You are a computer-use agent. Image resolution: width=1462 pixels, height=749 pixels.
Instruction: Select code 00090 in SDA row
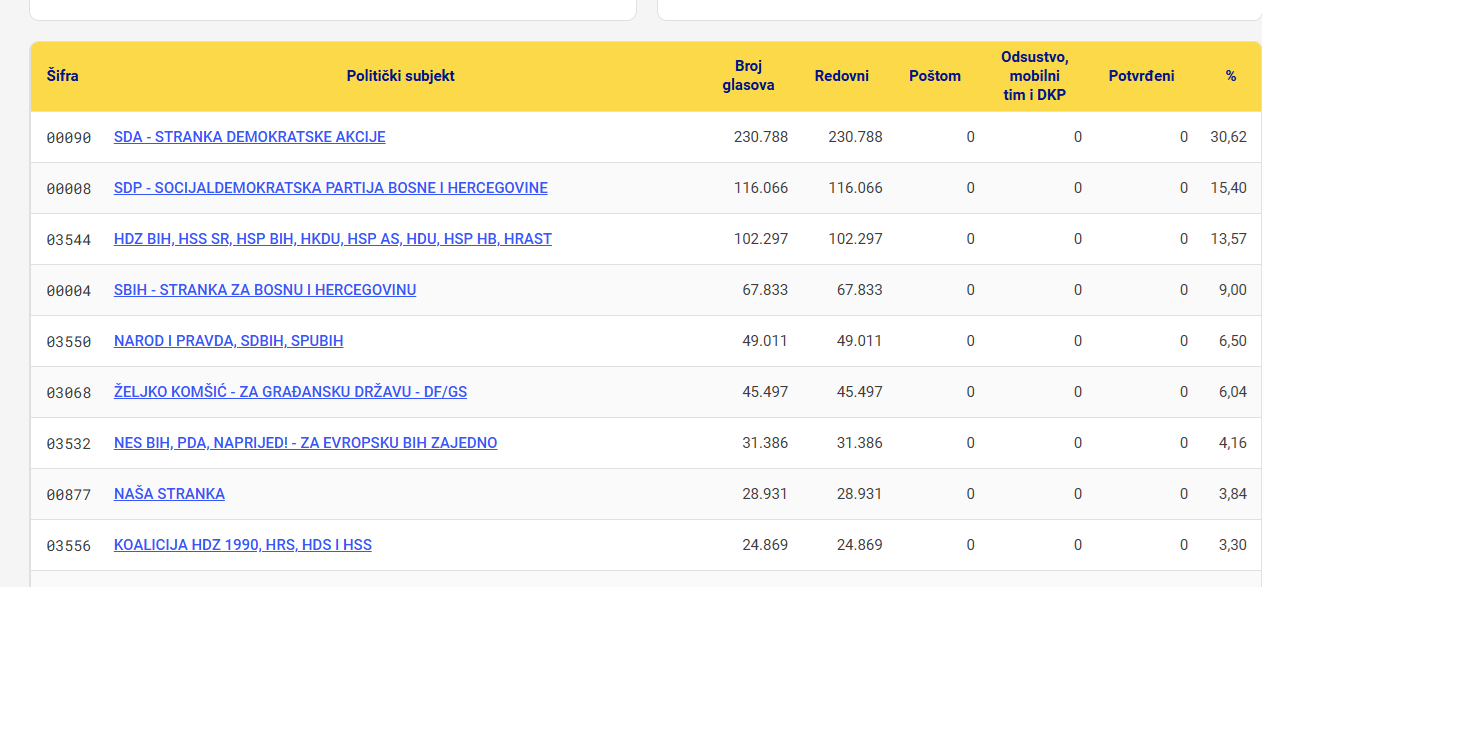click(x=68, y=137)
